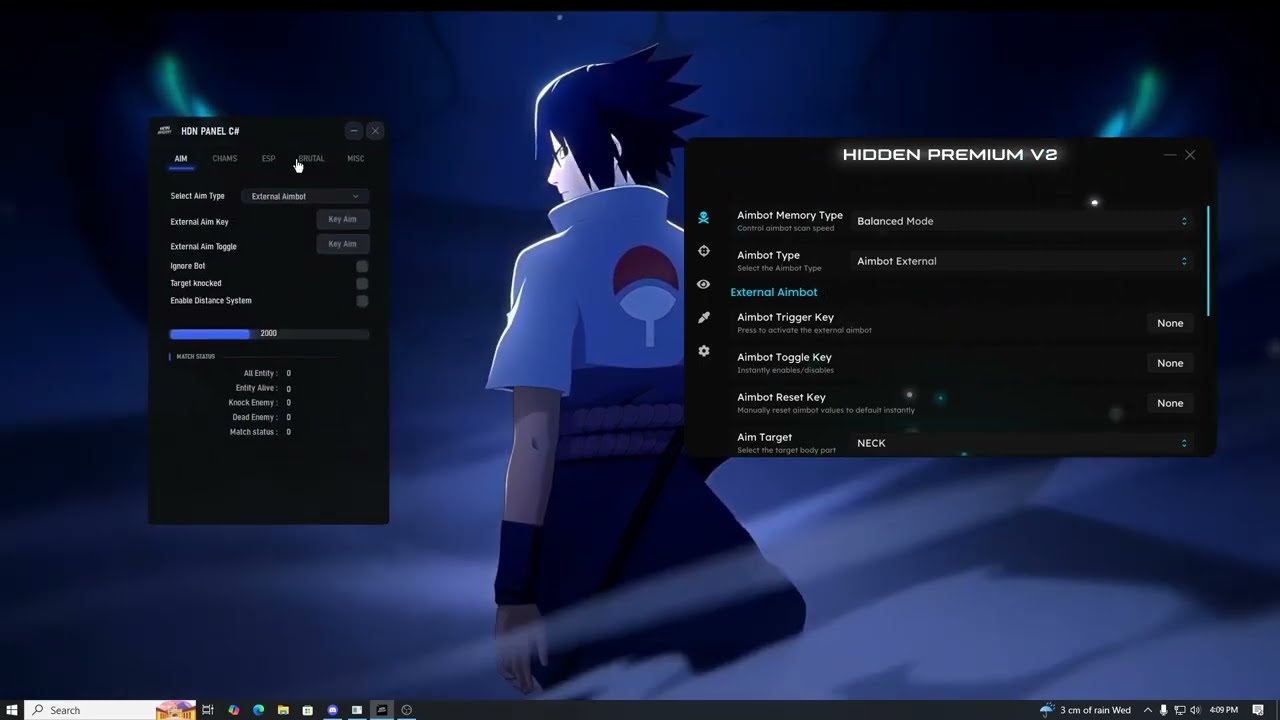
Task: Switch to the MISC tab
Action: click(355, 159)
